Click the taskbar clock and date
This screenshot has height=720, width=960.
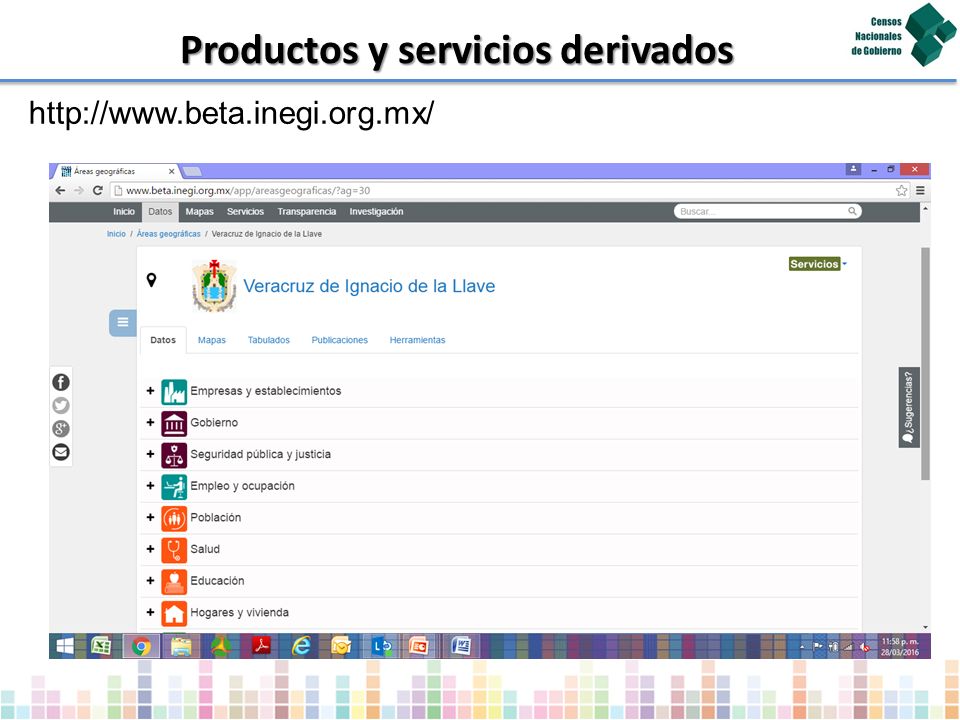click(900, 647)
